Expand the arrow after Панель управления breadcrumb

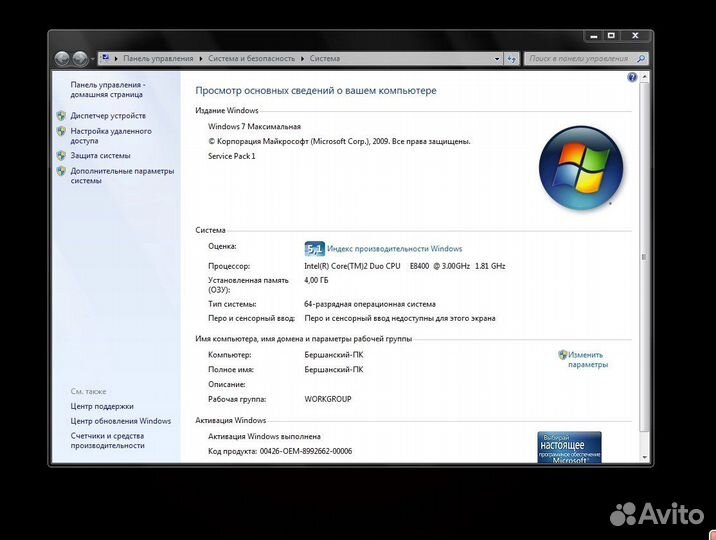click(200, 59)
